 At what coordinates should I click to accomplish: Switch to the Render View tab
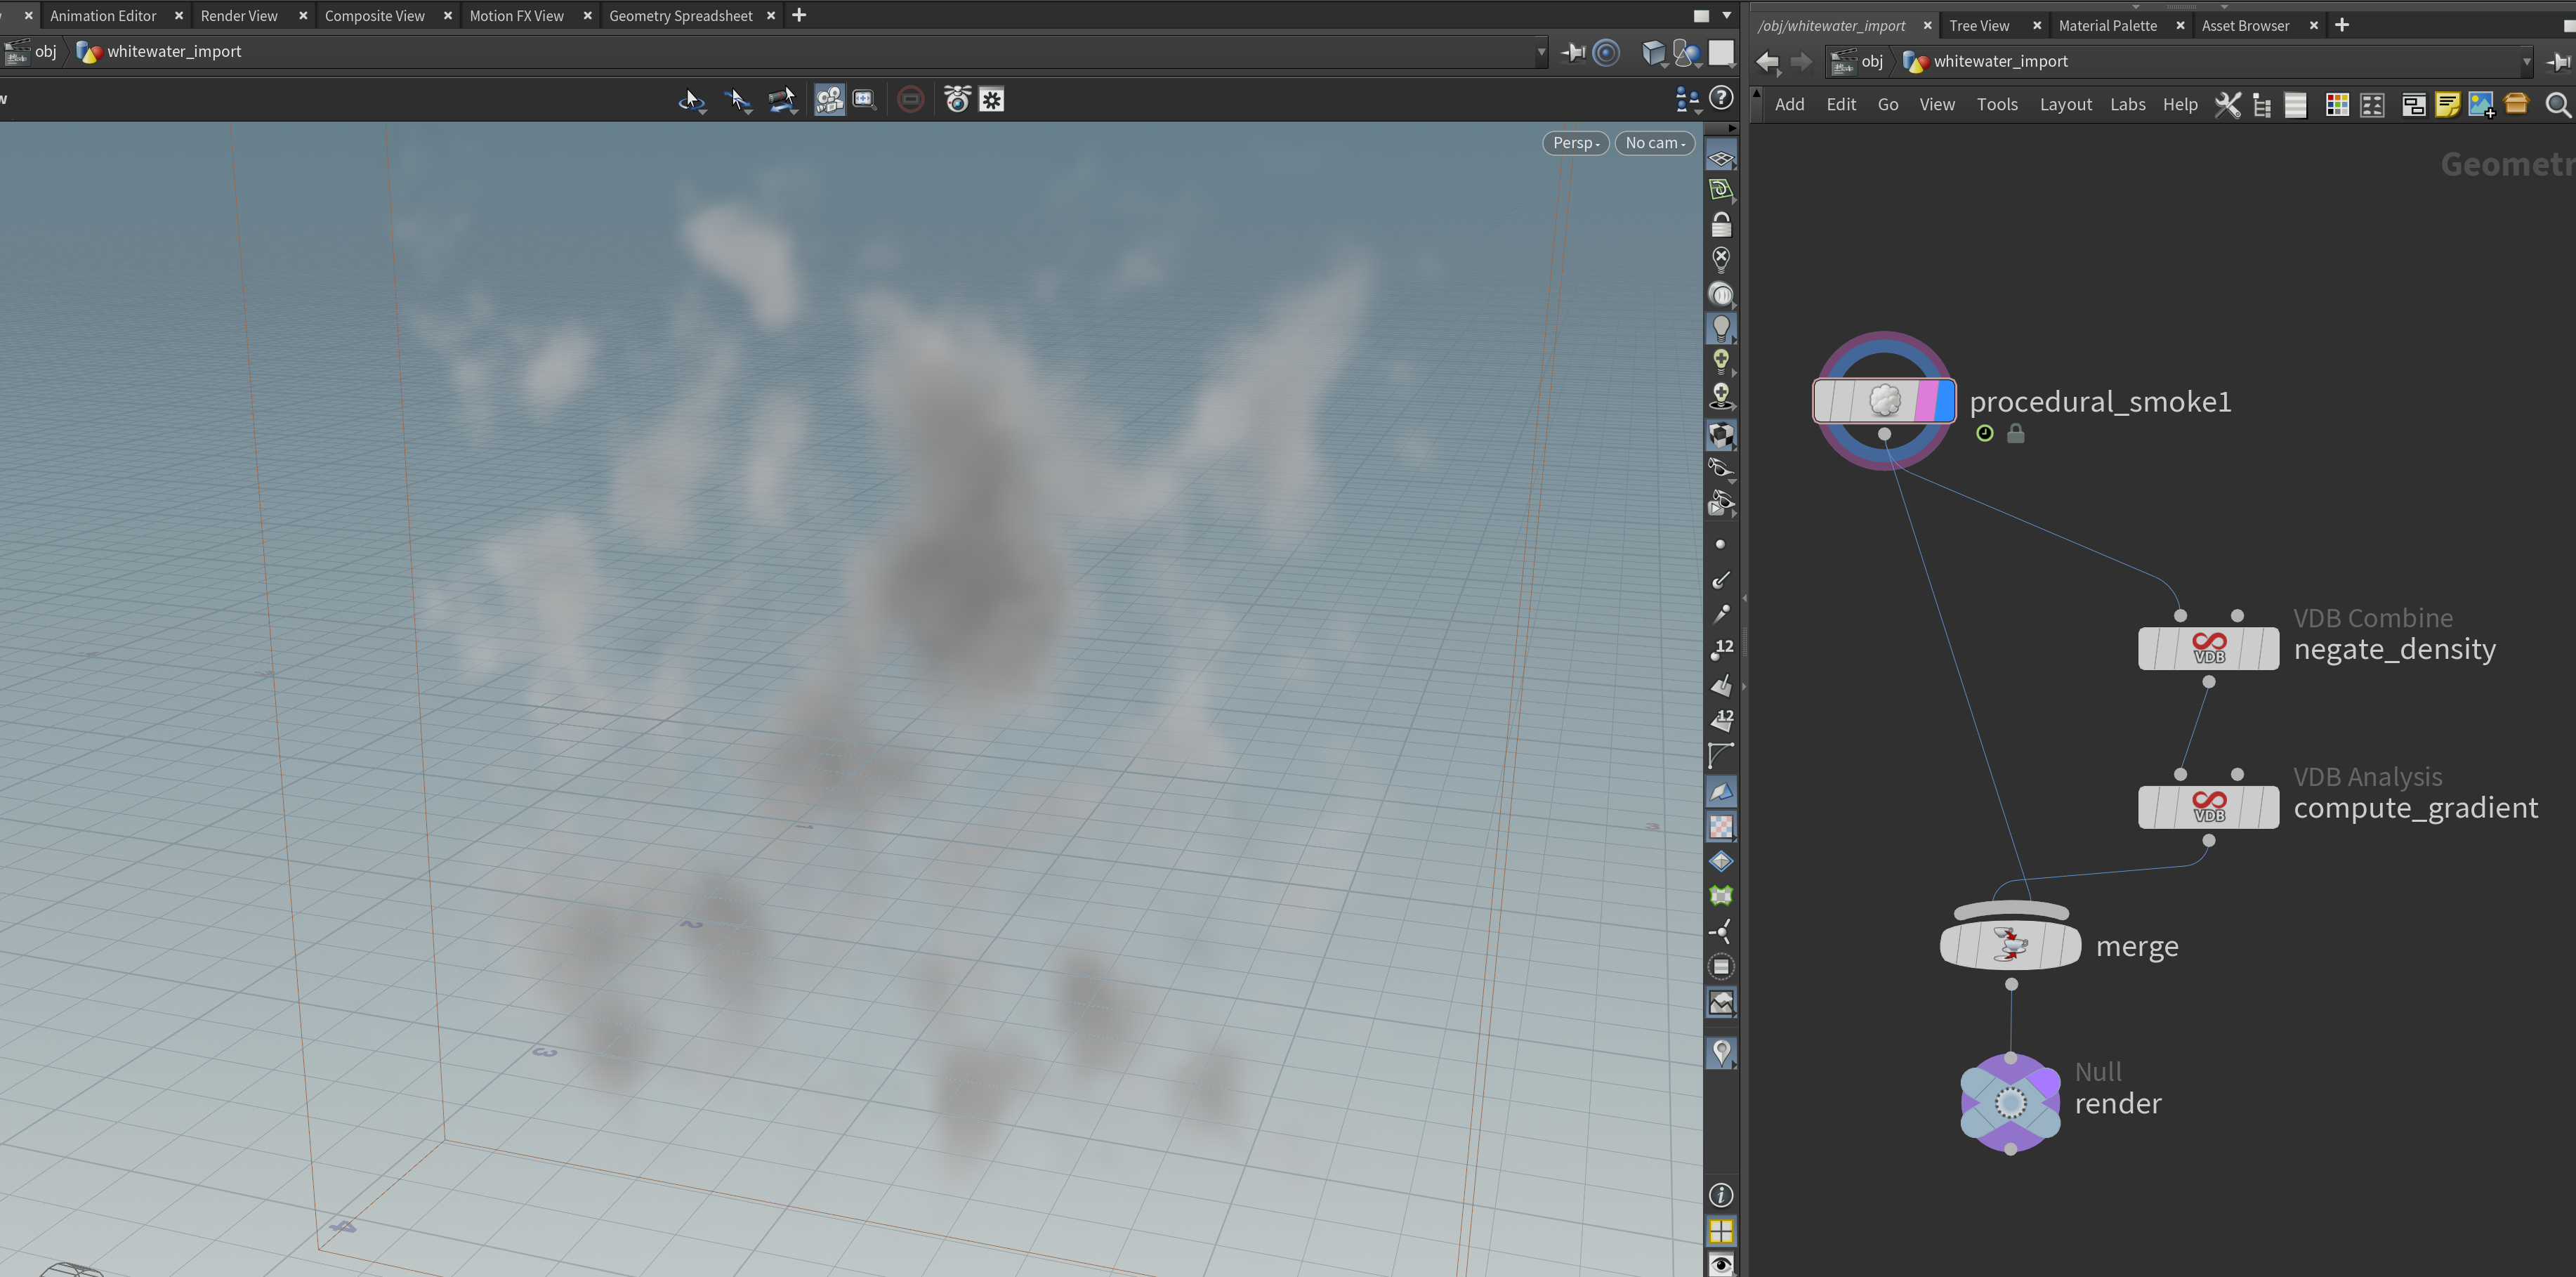239,16
